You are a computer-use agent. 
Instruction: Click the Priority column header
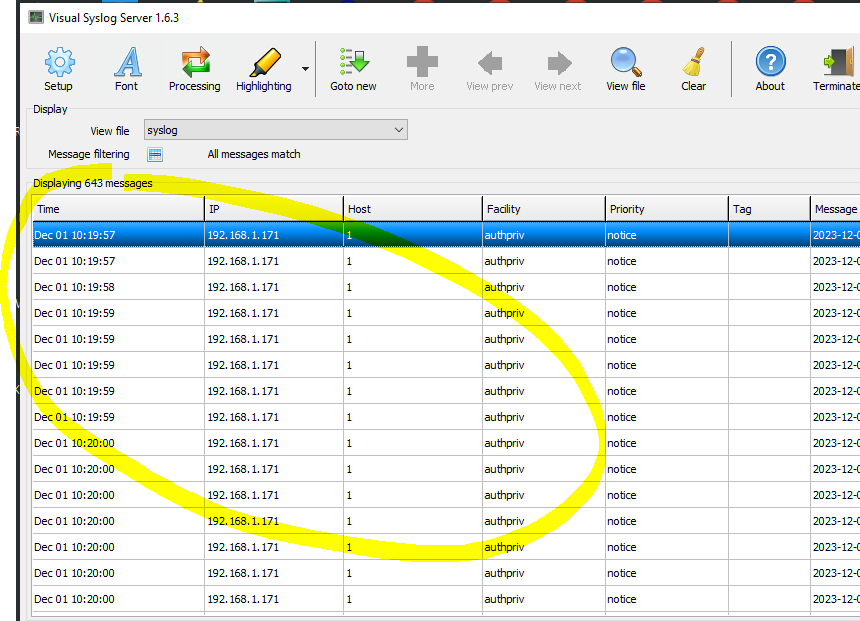pos(666,208)
